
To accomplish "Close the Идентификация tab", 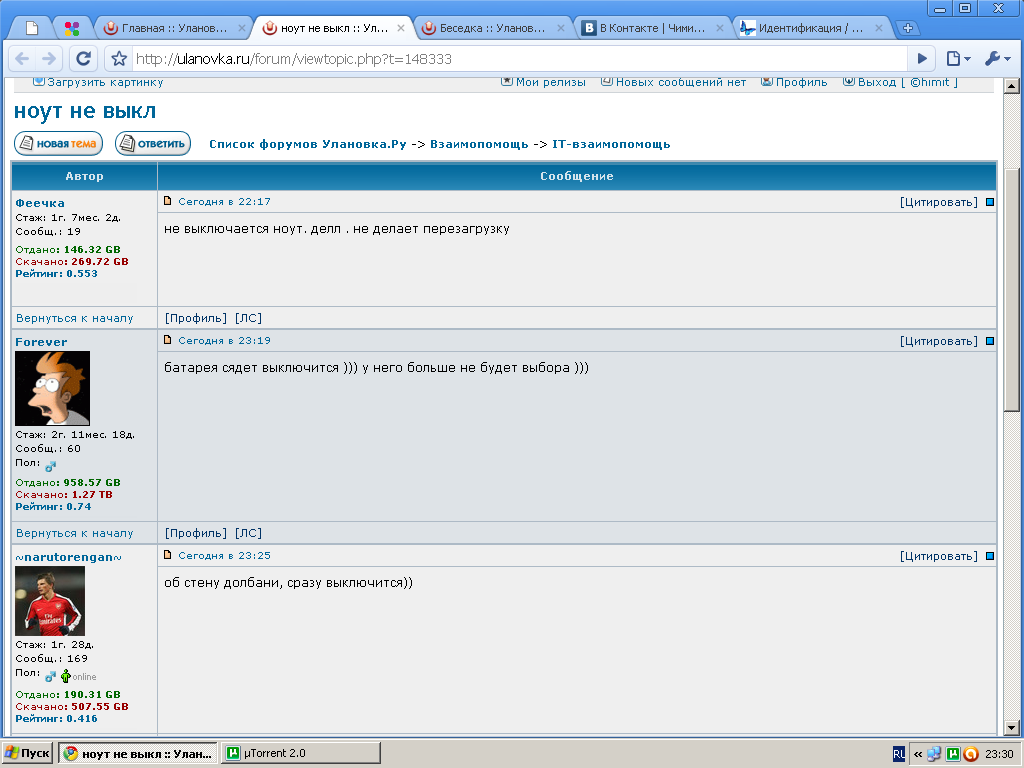I will 879,28.
